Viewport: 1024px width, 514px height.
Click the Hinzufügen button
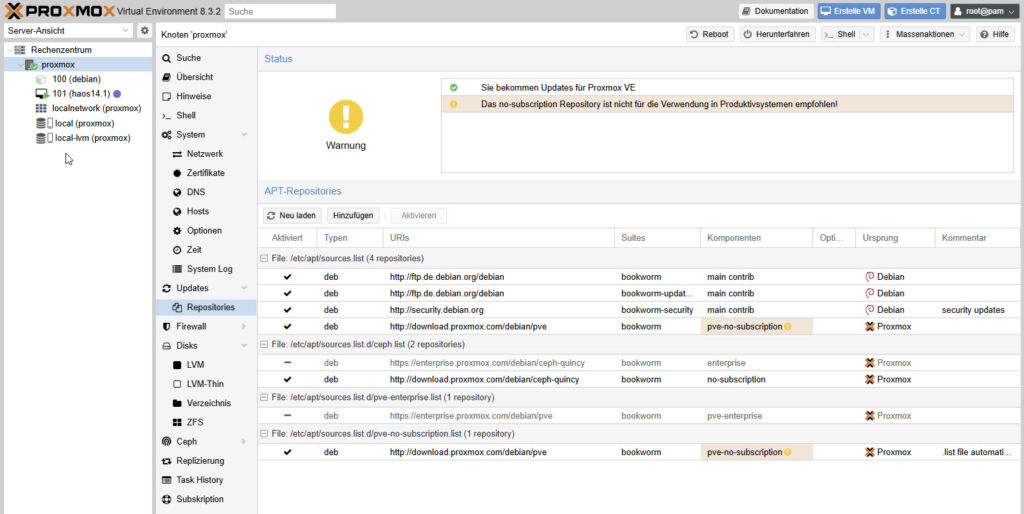coord(353,215)
